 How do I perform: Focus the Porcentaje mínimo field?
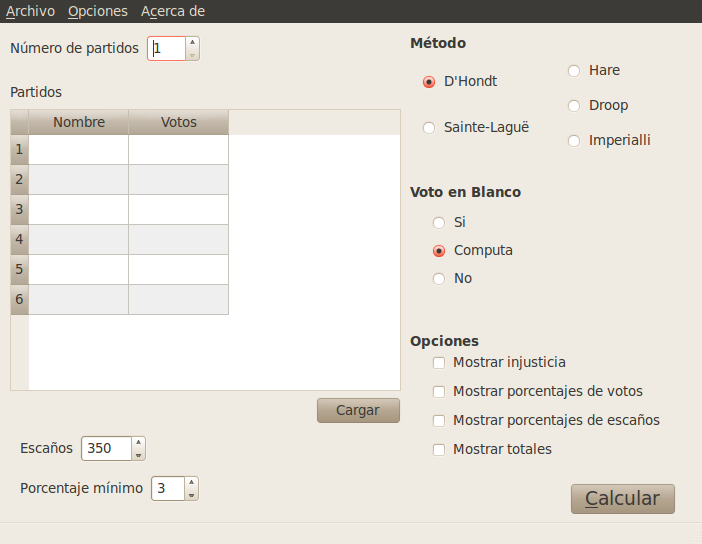[x=168, y=488]
